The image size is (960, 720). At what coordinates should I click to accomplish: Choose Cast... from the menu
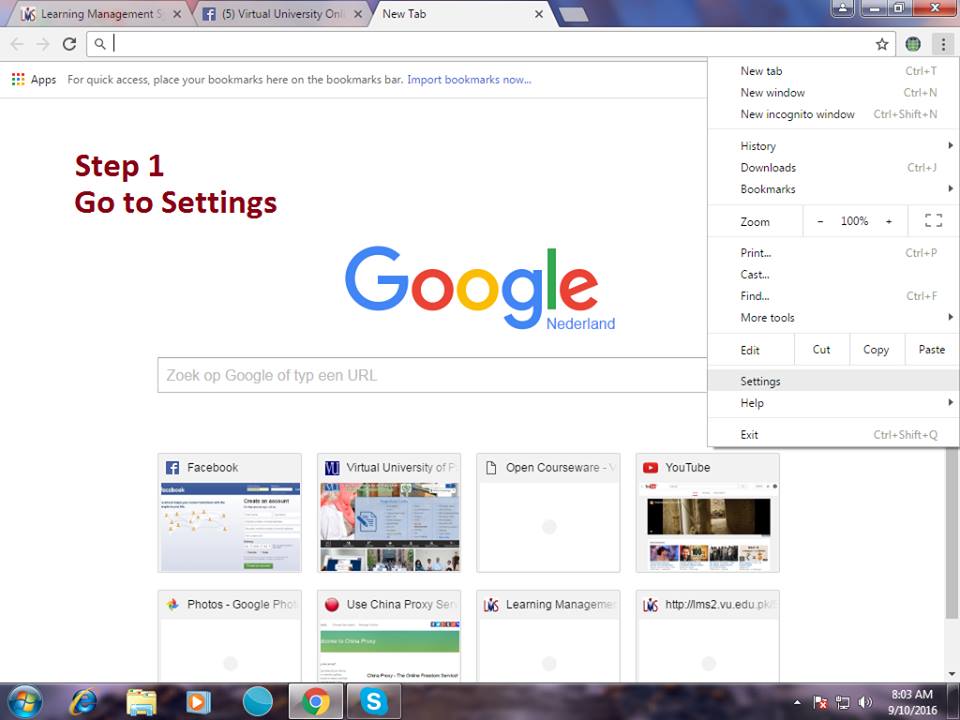coord(833,274)
